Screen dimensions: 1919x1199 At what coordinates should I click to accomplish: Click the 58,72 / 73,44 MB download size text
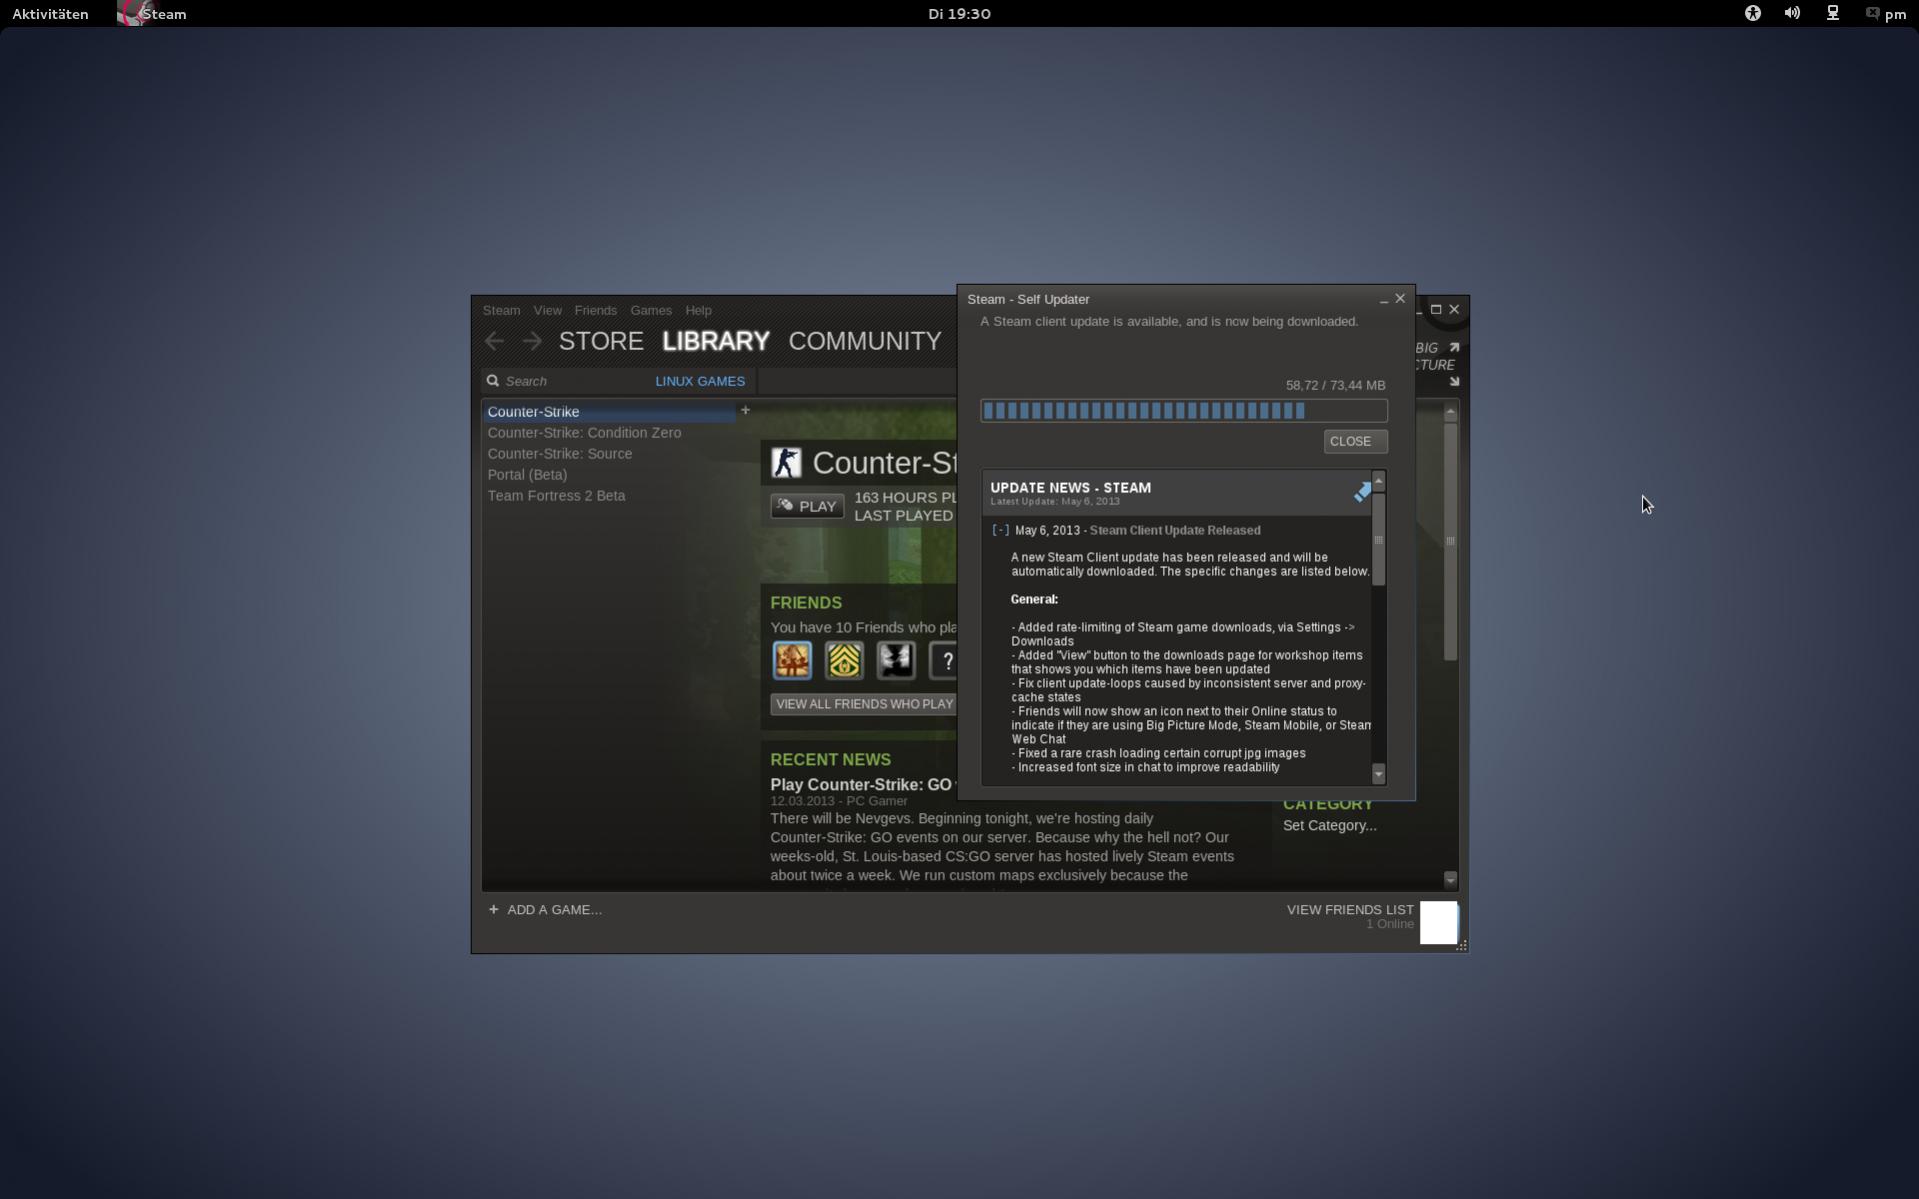pos(1335,385)
